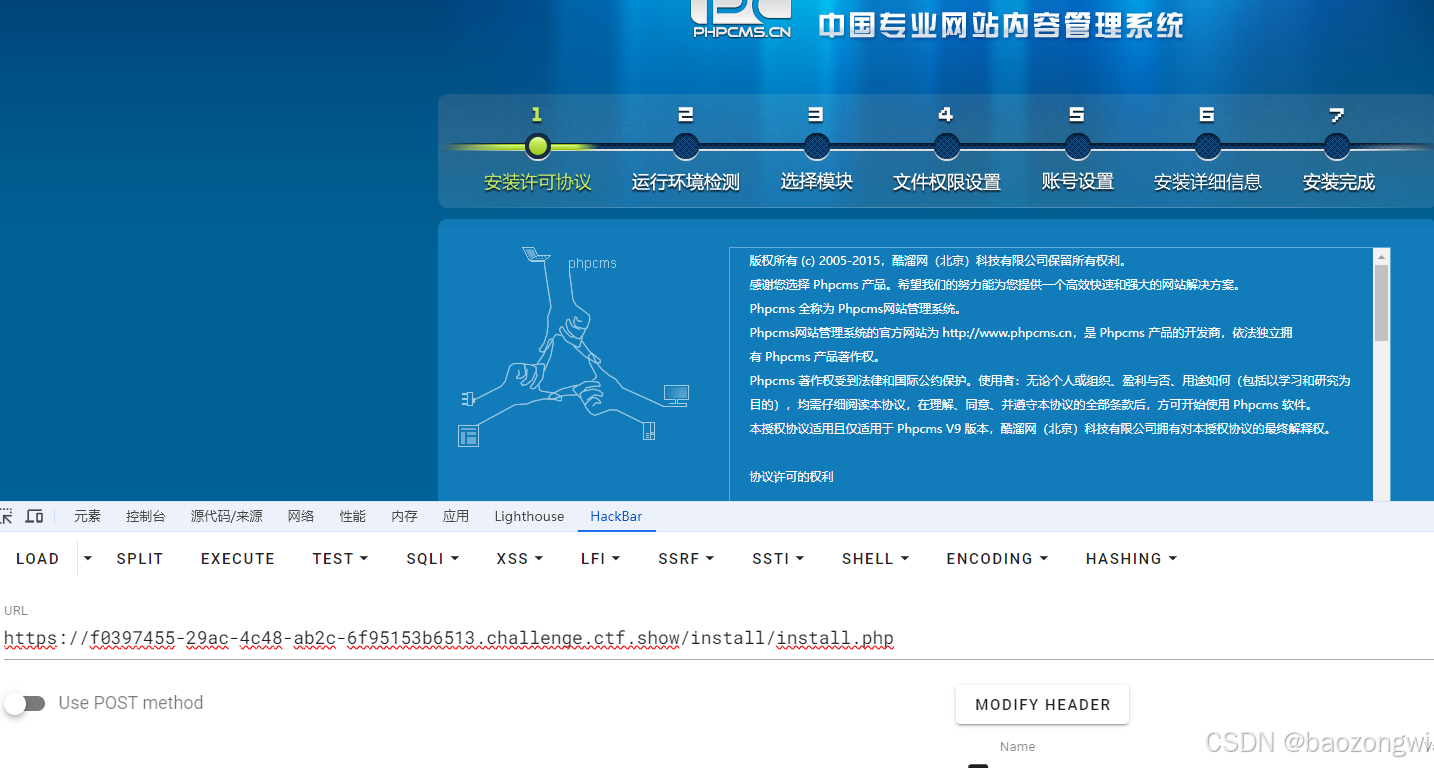Switch to the Lighthouse tab
1434x768 pixels.
[x=529, y=516]
